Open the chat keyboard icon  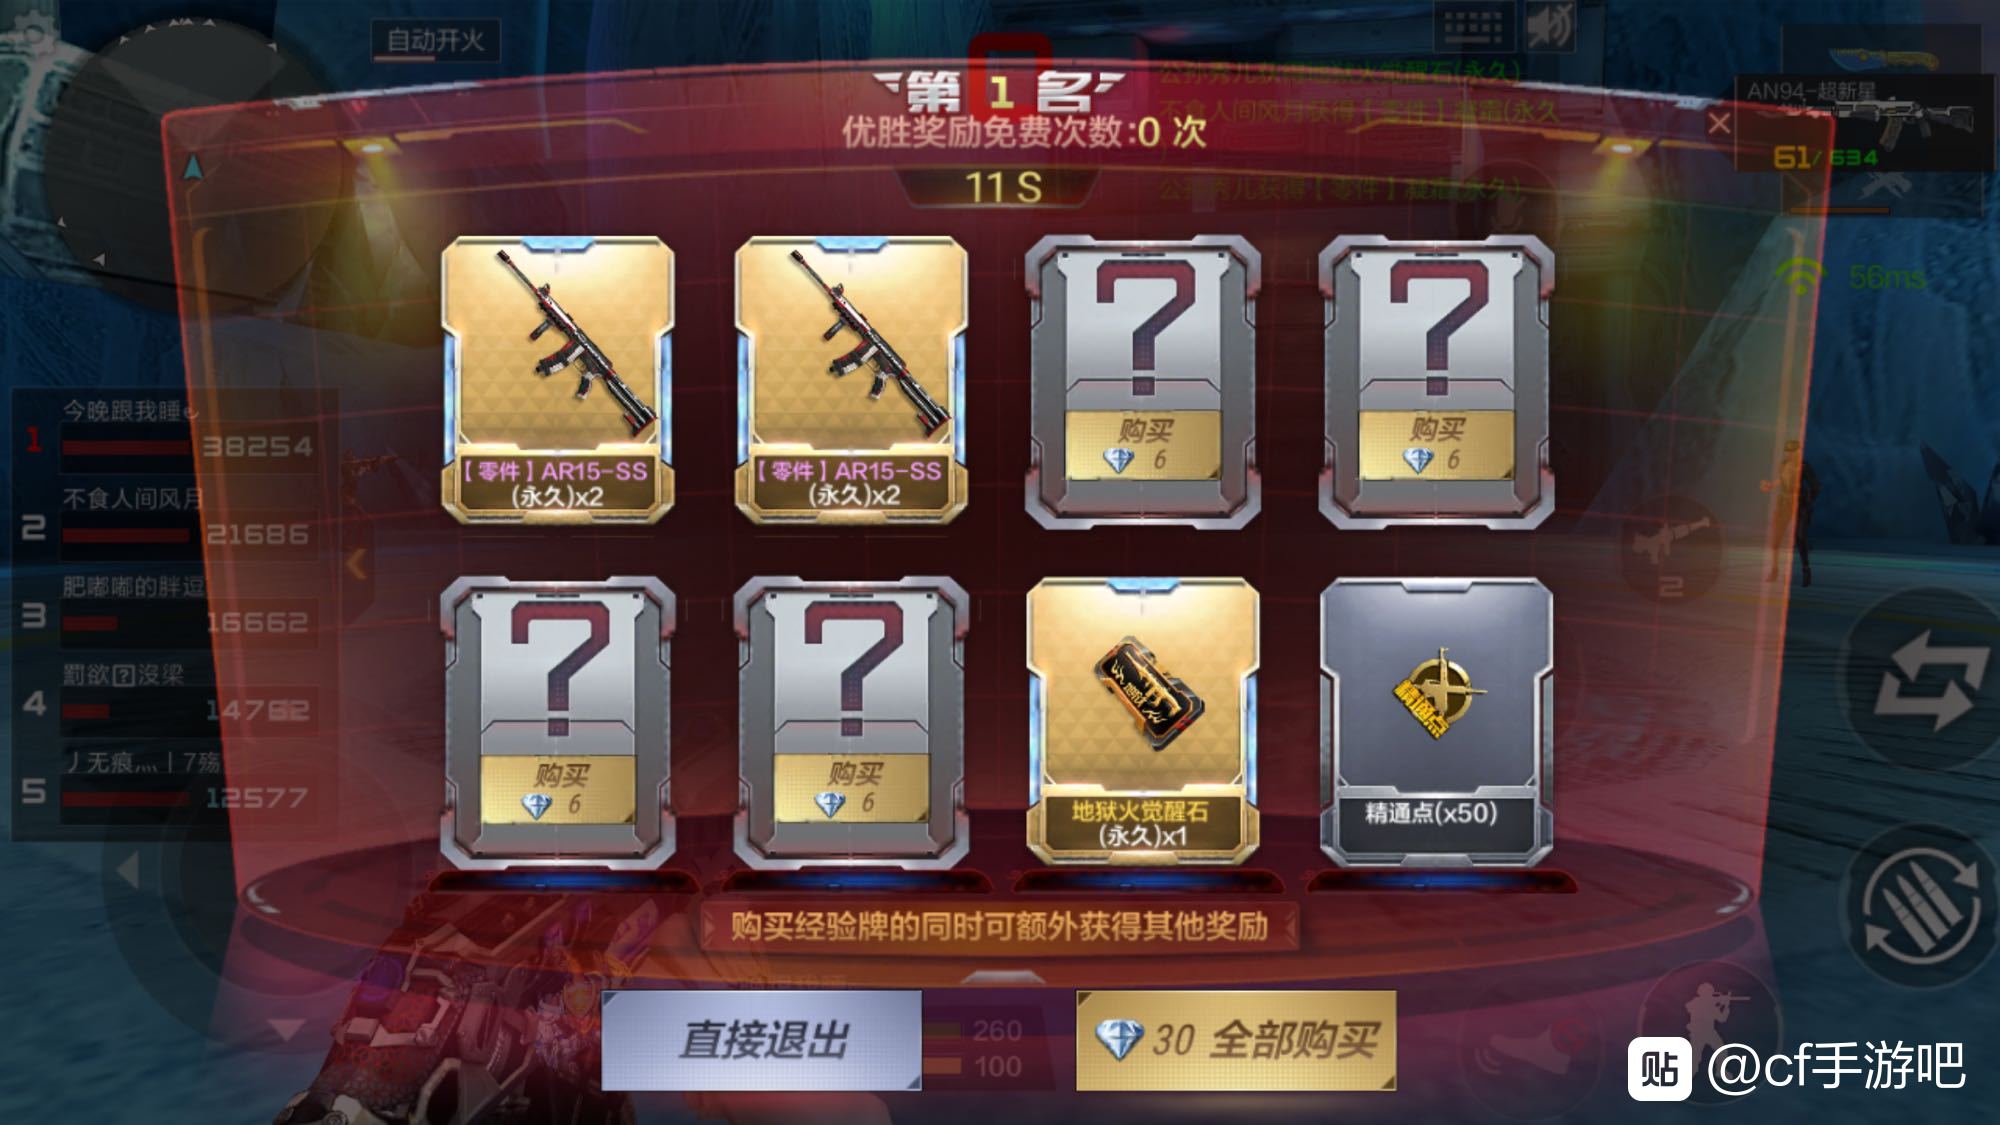pos(1473,27)
